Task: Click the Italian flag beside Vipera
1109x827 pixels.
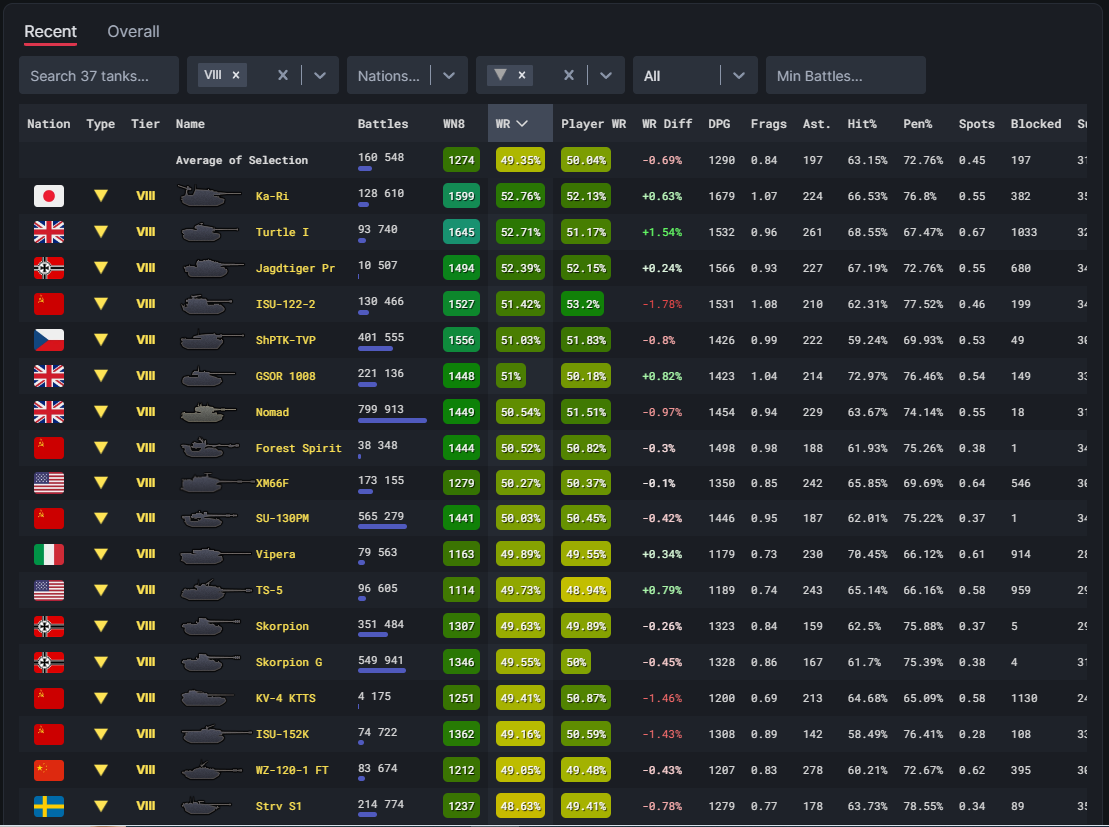Action: [x=48, y=554]
